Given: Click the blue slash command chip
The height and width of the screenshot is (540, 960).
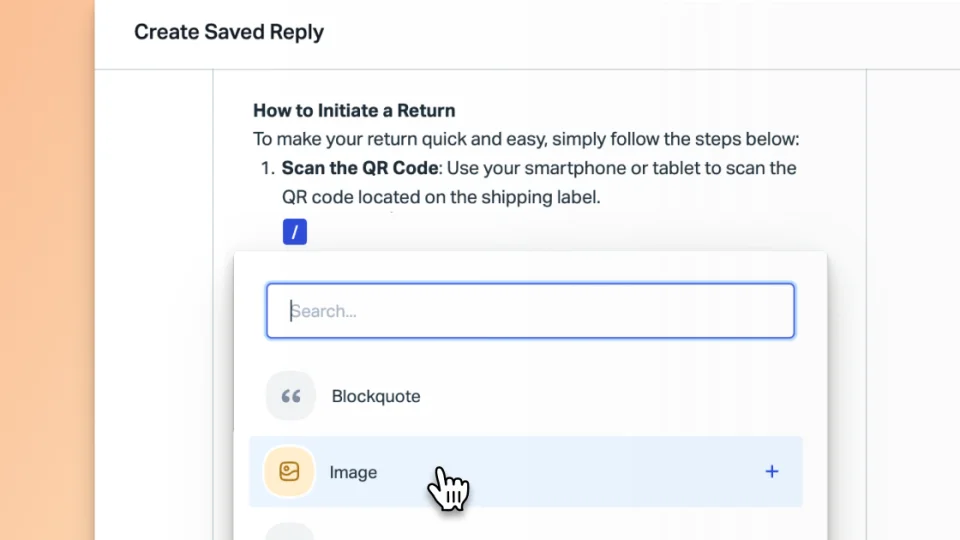Looking at the screenshot, I should (295, 233).
